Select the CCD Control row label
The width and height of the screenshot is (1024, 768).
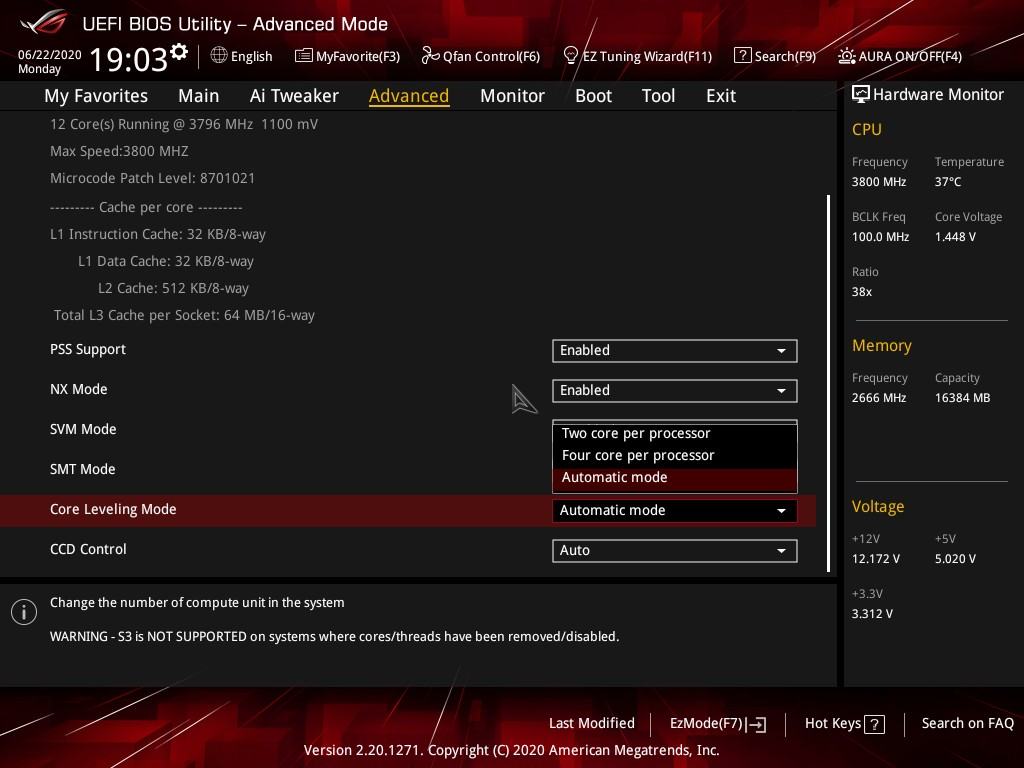(88, 549)
